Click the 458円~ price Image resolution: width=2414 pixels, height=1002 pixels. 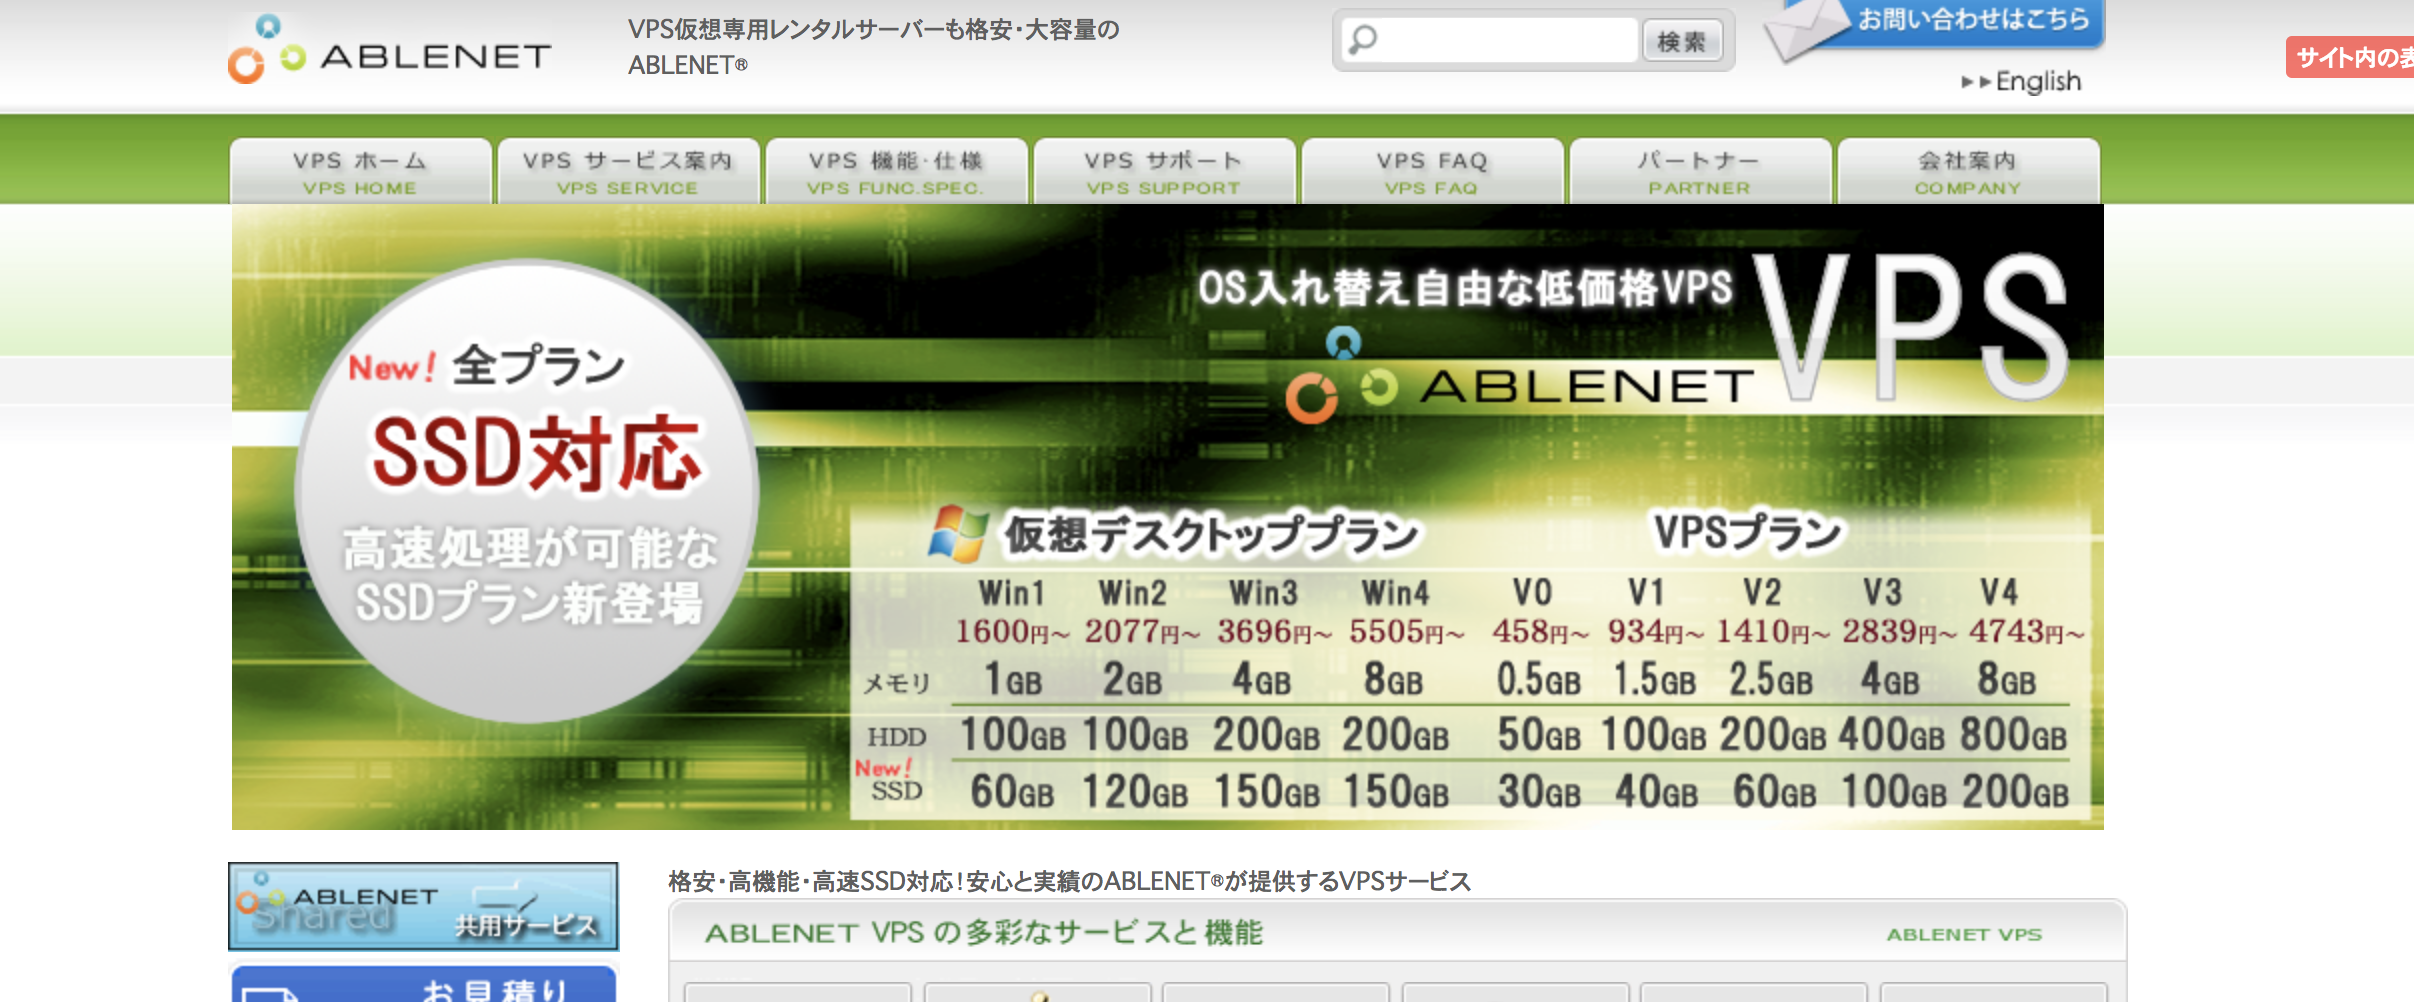pos(1540,632)
